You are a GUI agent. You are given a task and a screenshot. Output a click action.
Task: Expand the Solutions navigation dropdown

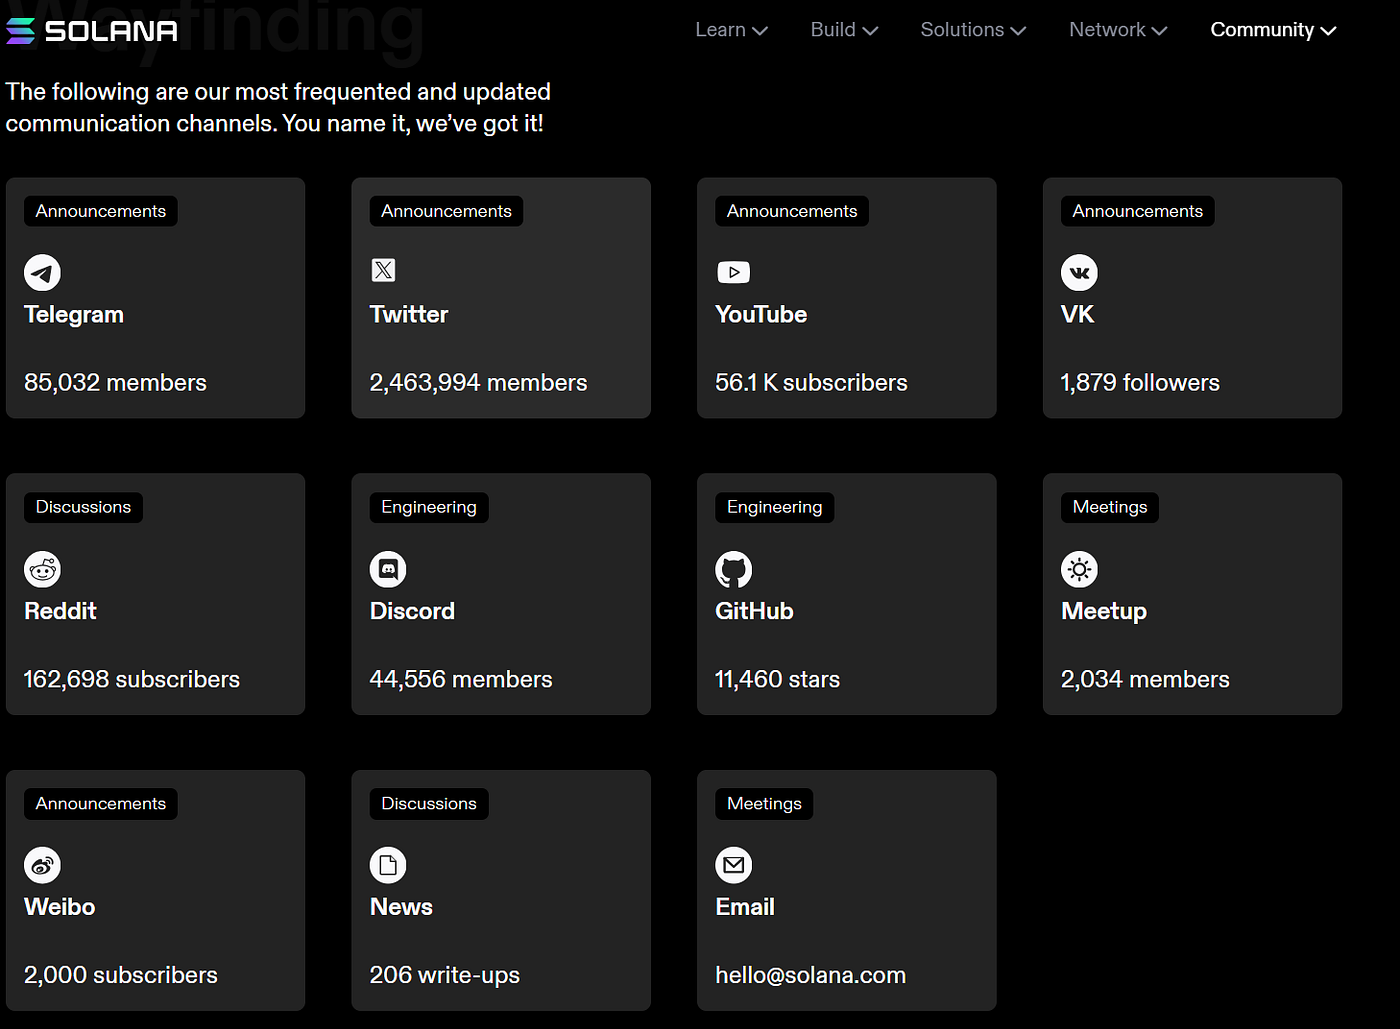[973, 30]
